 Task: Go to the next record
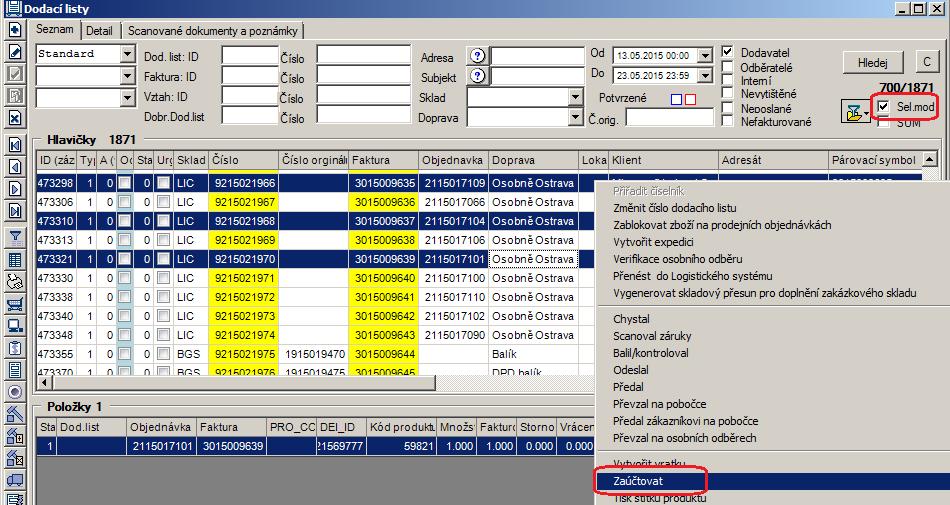point(15,189)
